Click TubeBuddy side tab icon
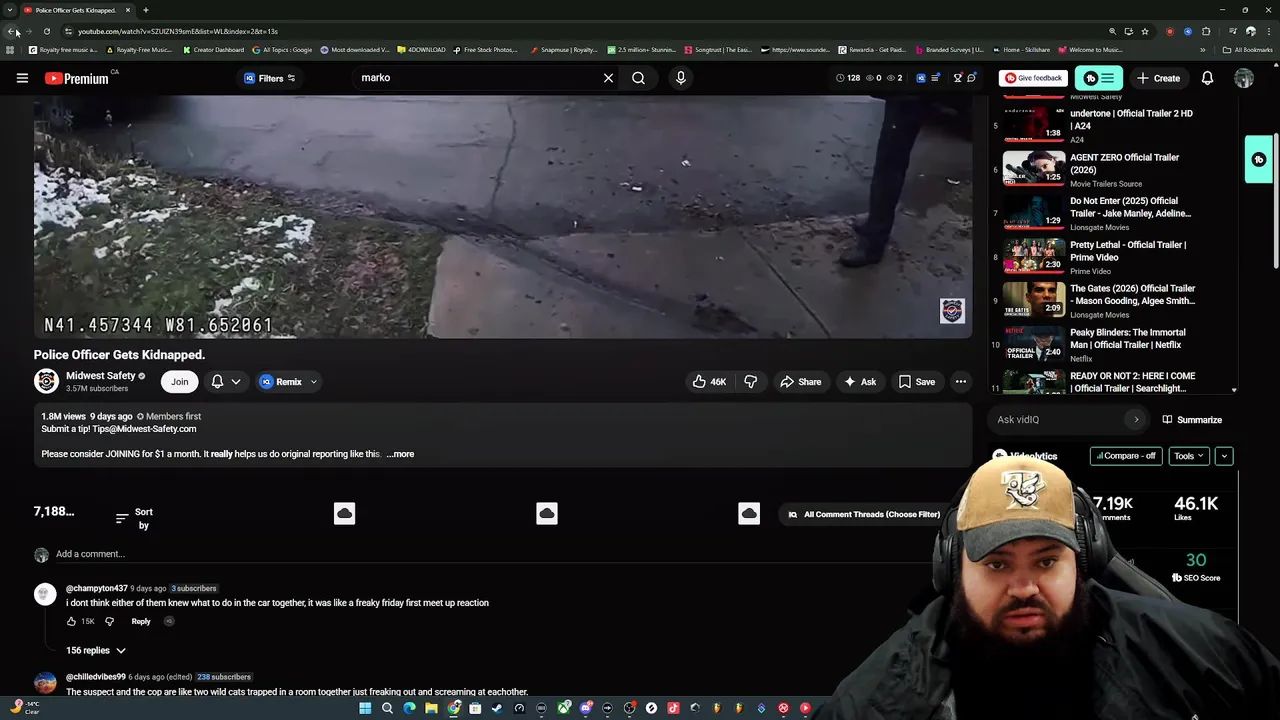 (1259, 159)
